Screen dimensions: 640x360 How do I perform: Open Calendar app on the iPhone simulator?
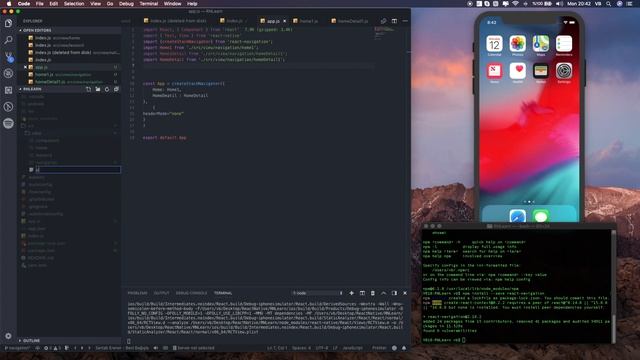(494, 44)
